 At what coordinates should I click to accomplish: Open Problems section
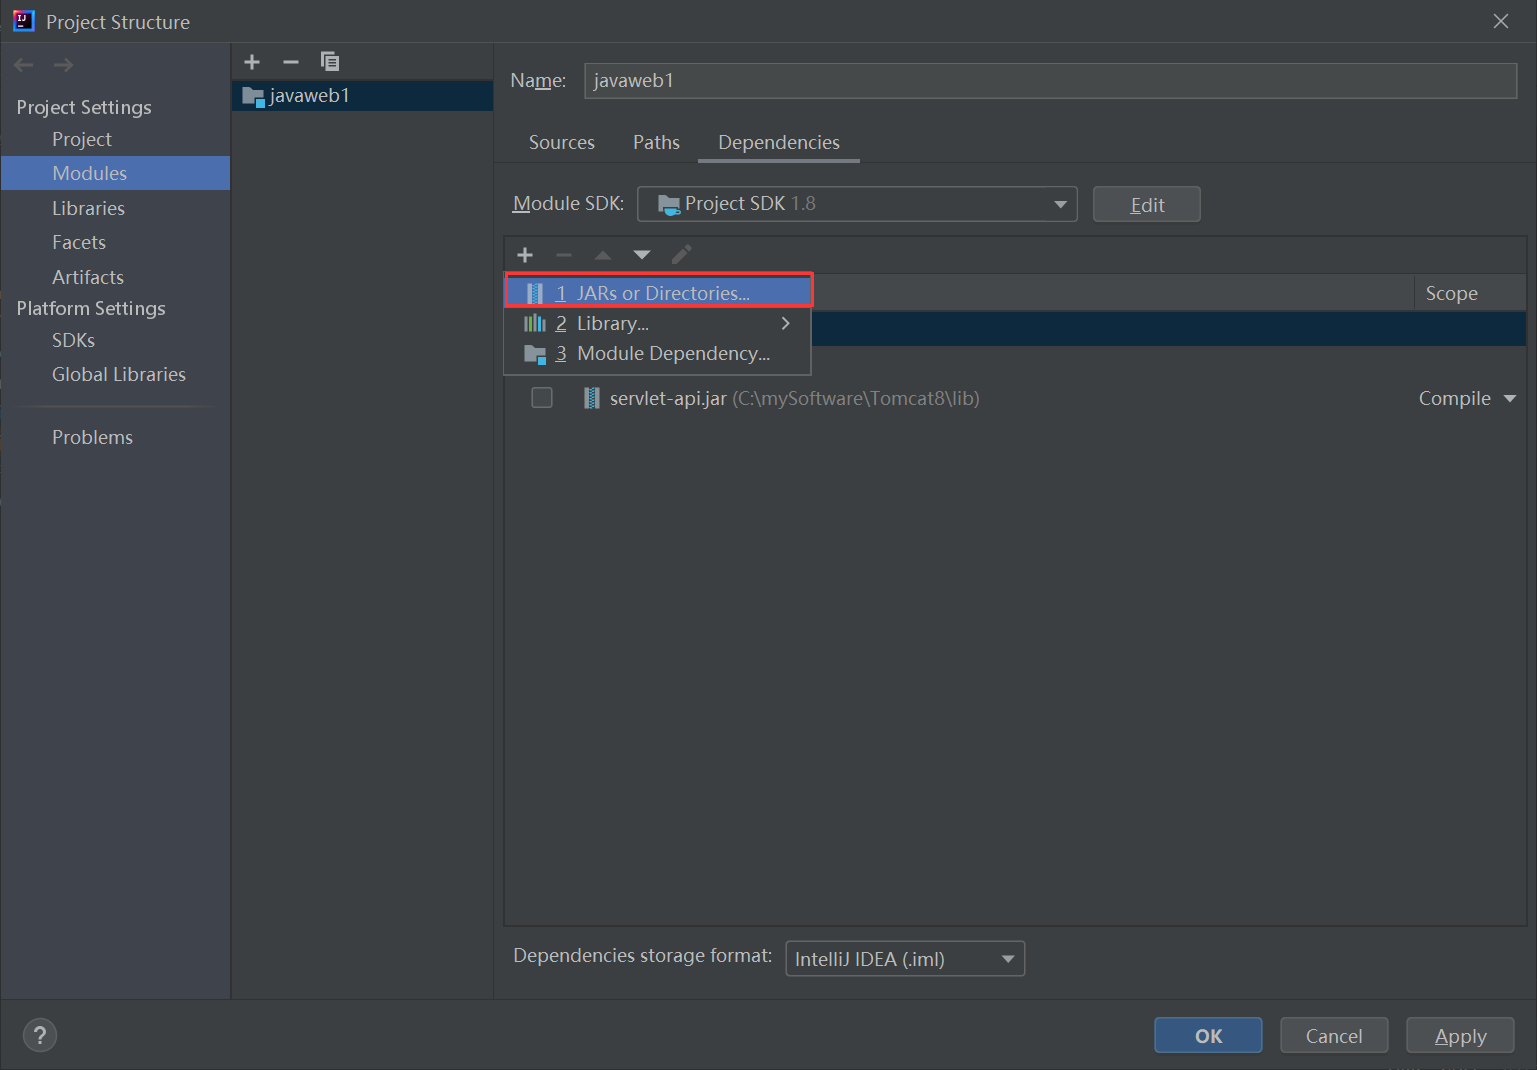pyautogui.click(x=115, y=437)
